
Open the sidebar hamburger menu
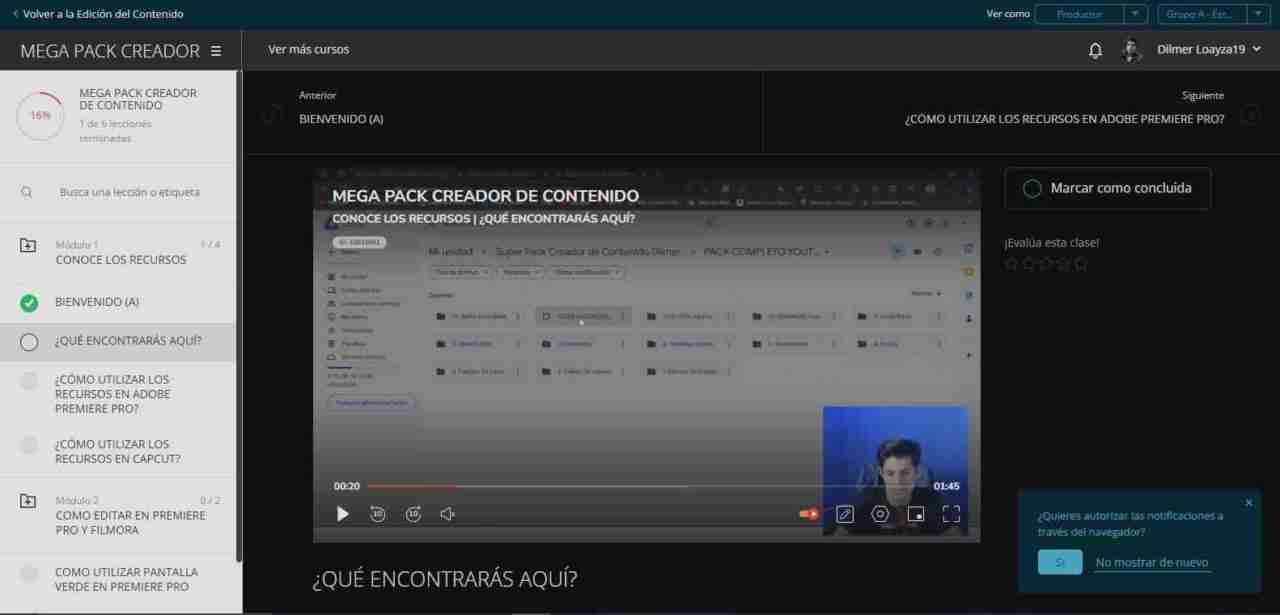[x=216, y=50]
